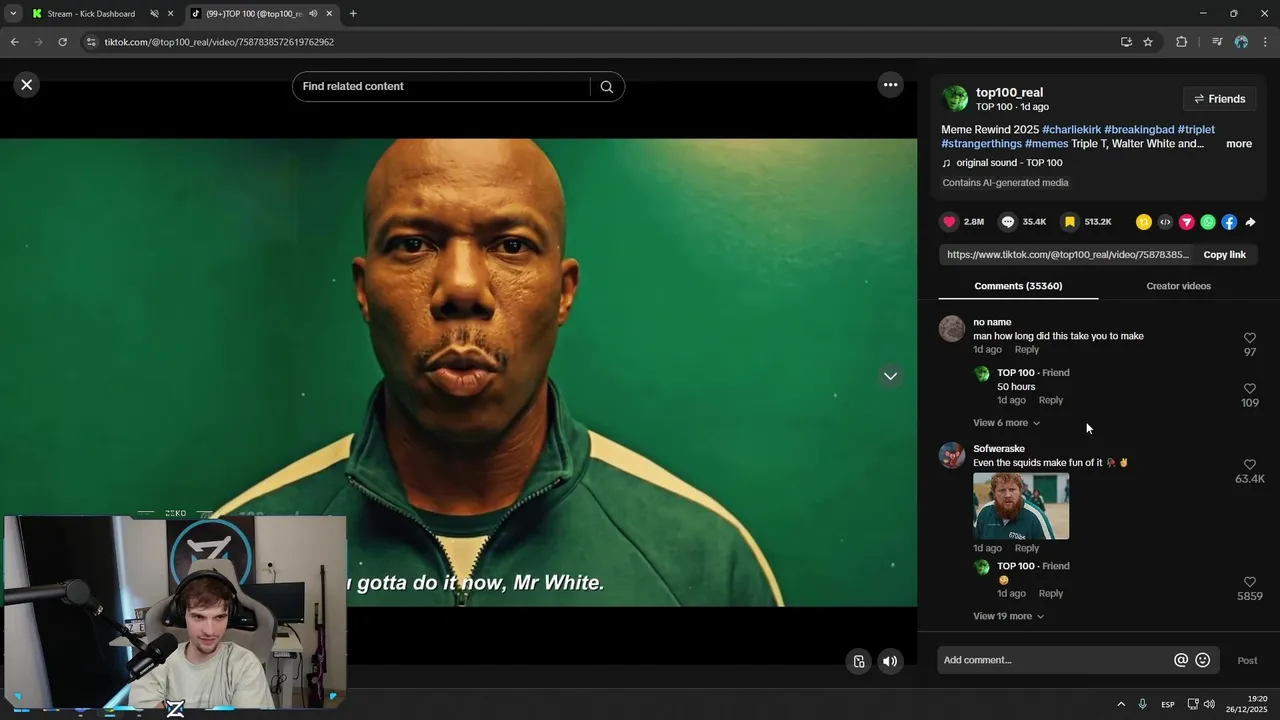Install the app via address bar icon
The height and width of the screenshot is (720, 1280).
(x=1126, y=42)
